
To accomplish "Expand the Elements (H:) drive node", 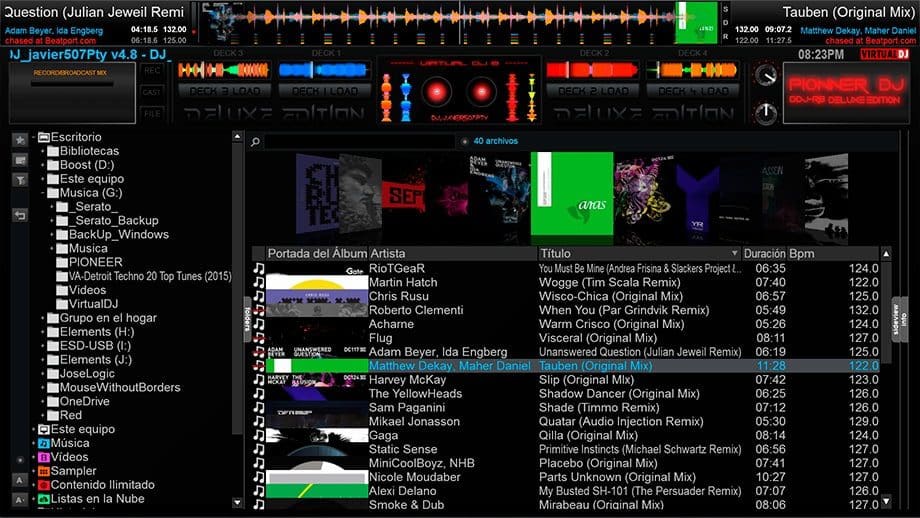I will 42,332.
